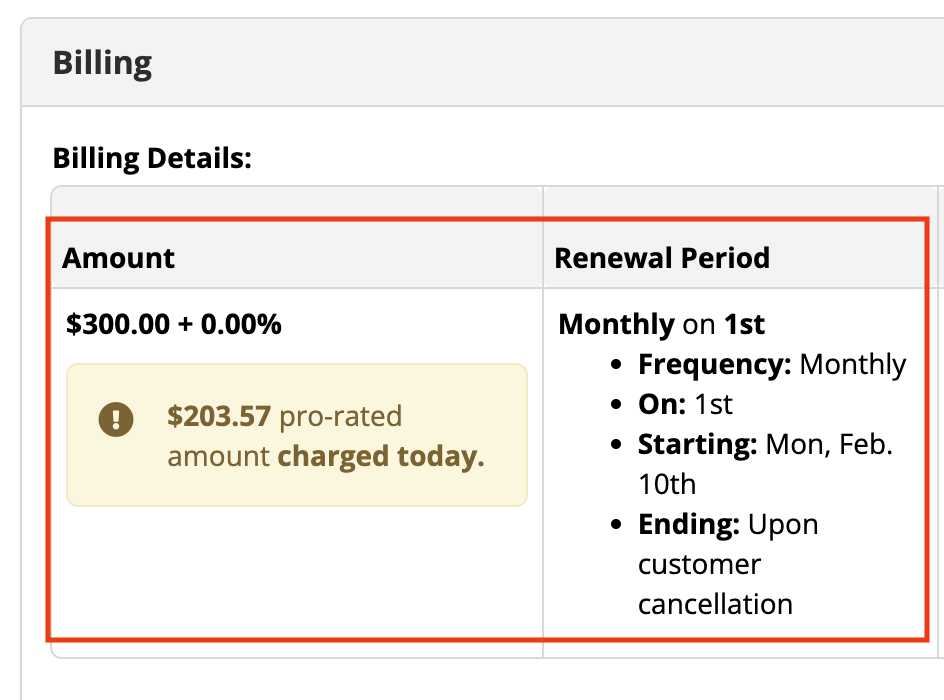Viewport: 944px width, 700px height.
Task: Click the bold Monthly text
Action: 616,324
